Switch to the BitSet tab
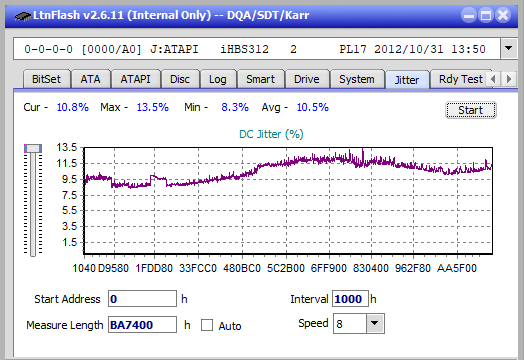This screenshot has width=524, height=360. tap(46, 79)
